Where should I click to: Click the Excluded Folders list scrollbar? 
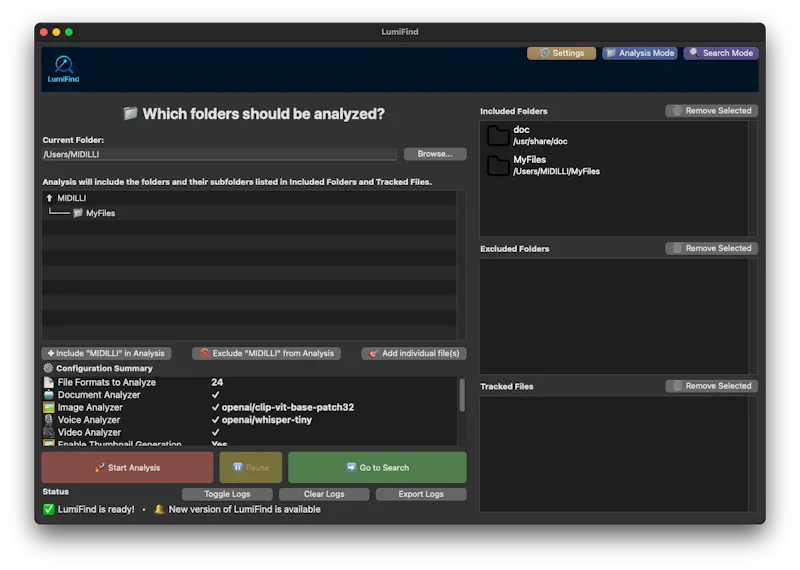tap(753, 316)
